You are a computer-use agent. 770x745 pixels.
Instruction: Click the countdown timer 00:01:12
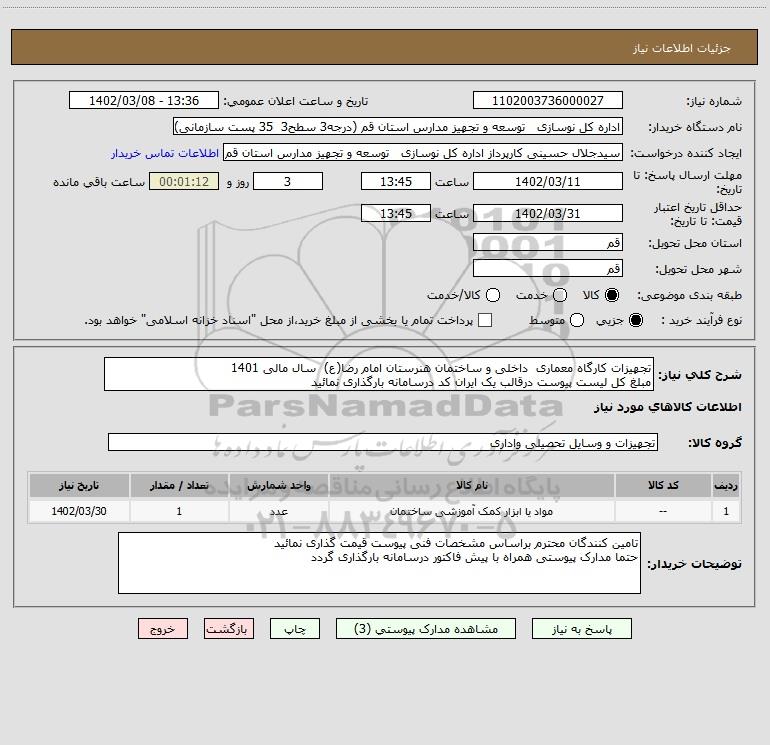click(x=184, y=181)
